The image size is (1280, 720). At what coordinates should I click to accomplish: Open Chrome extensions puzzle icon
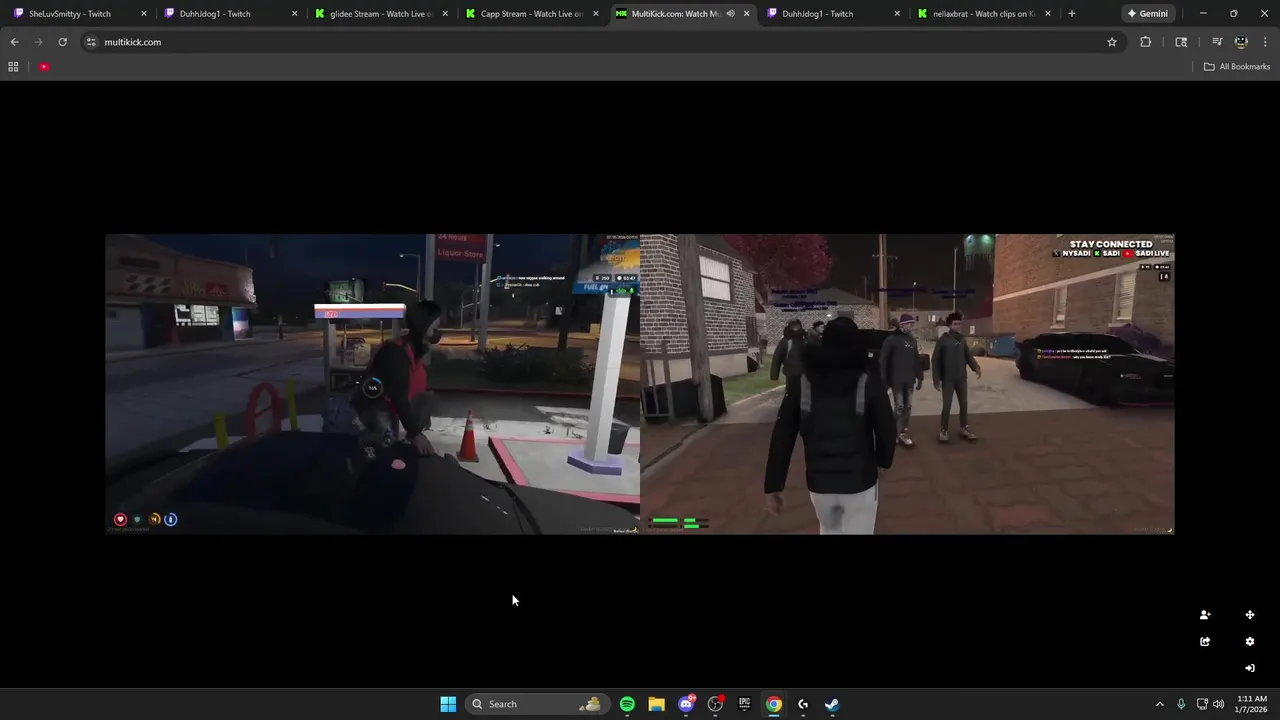tap(1146, 42)
